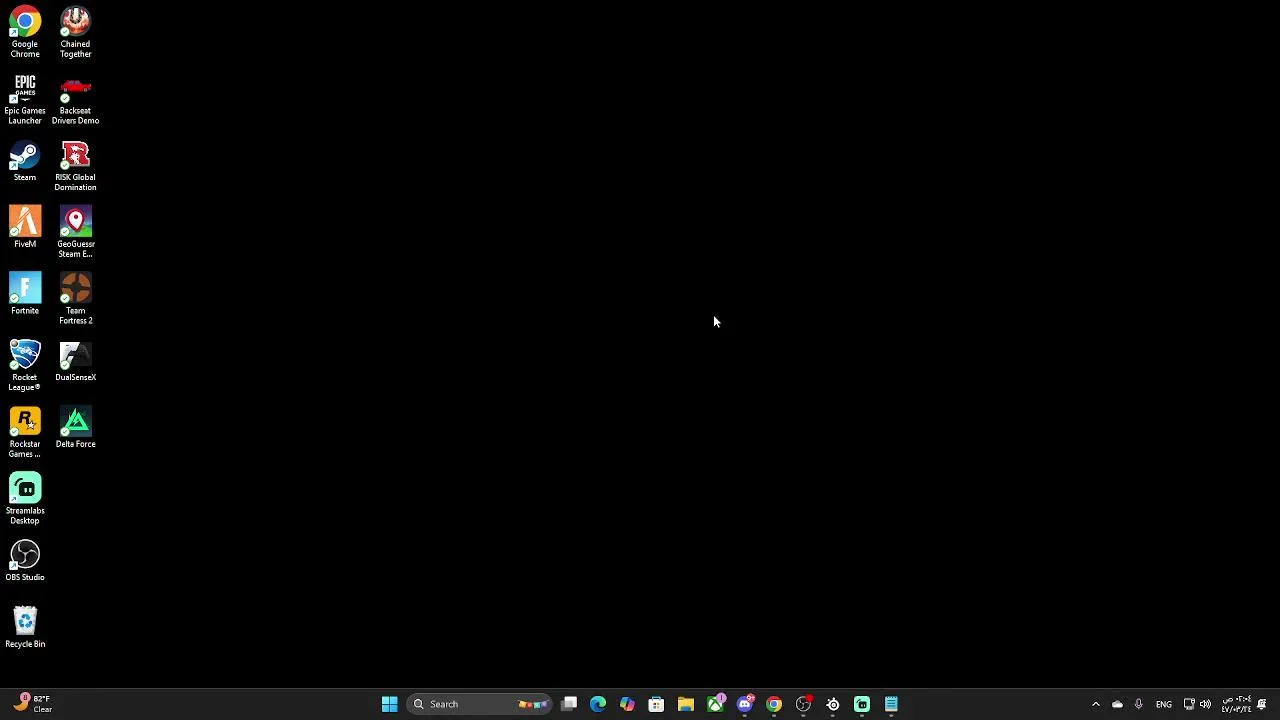Screen dimensions: 1280x720
Task: Select the Chained Together desktop icon
Action: click(75, 32)
